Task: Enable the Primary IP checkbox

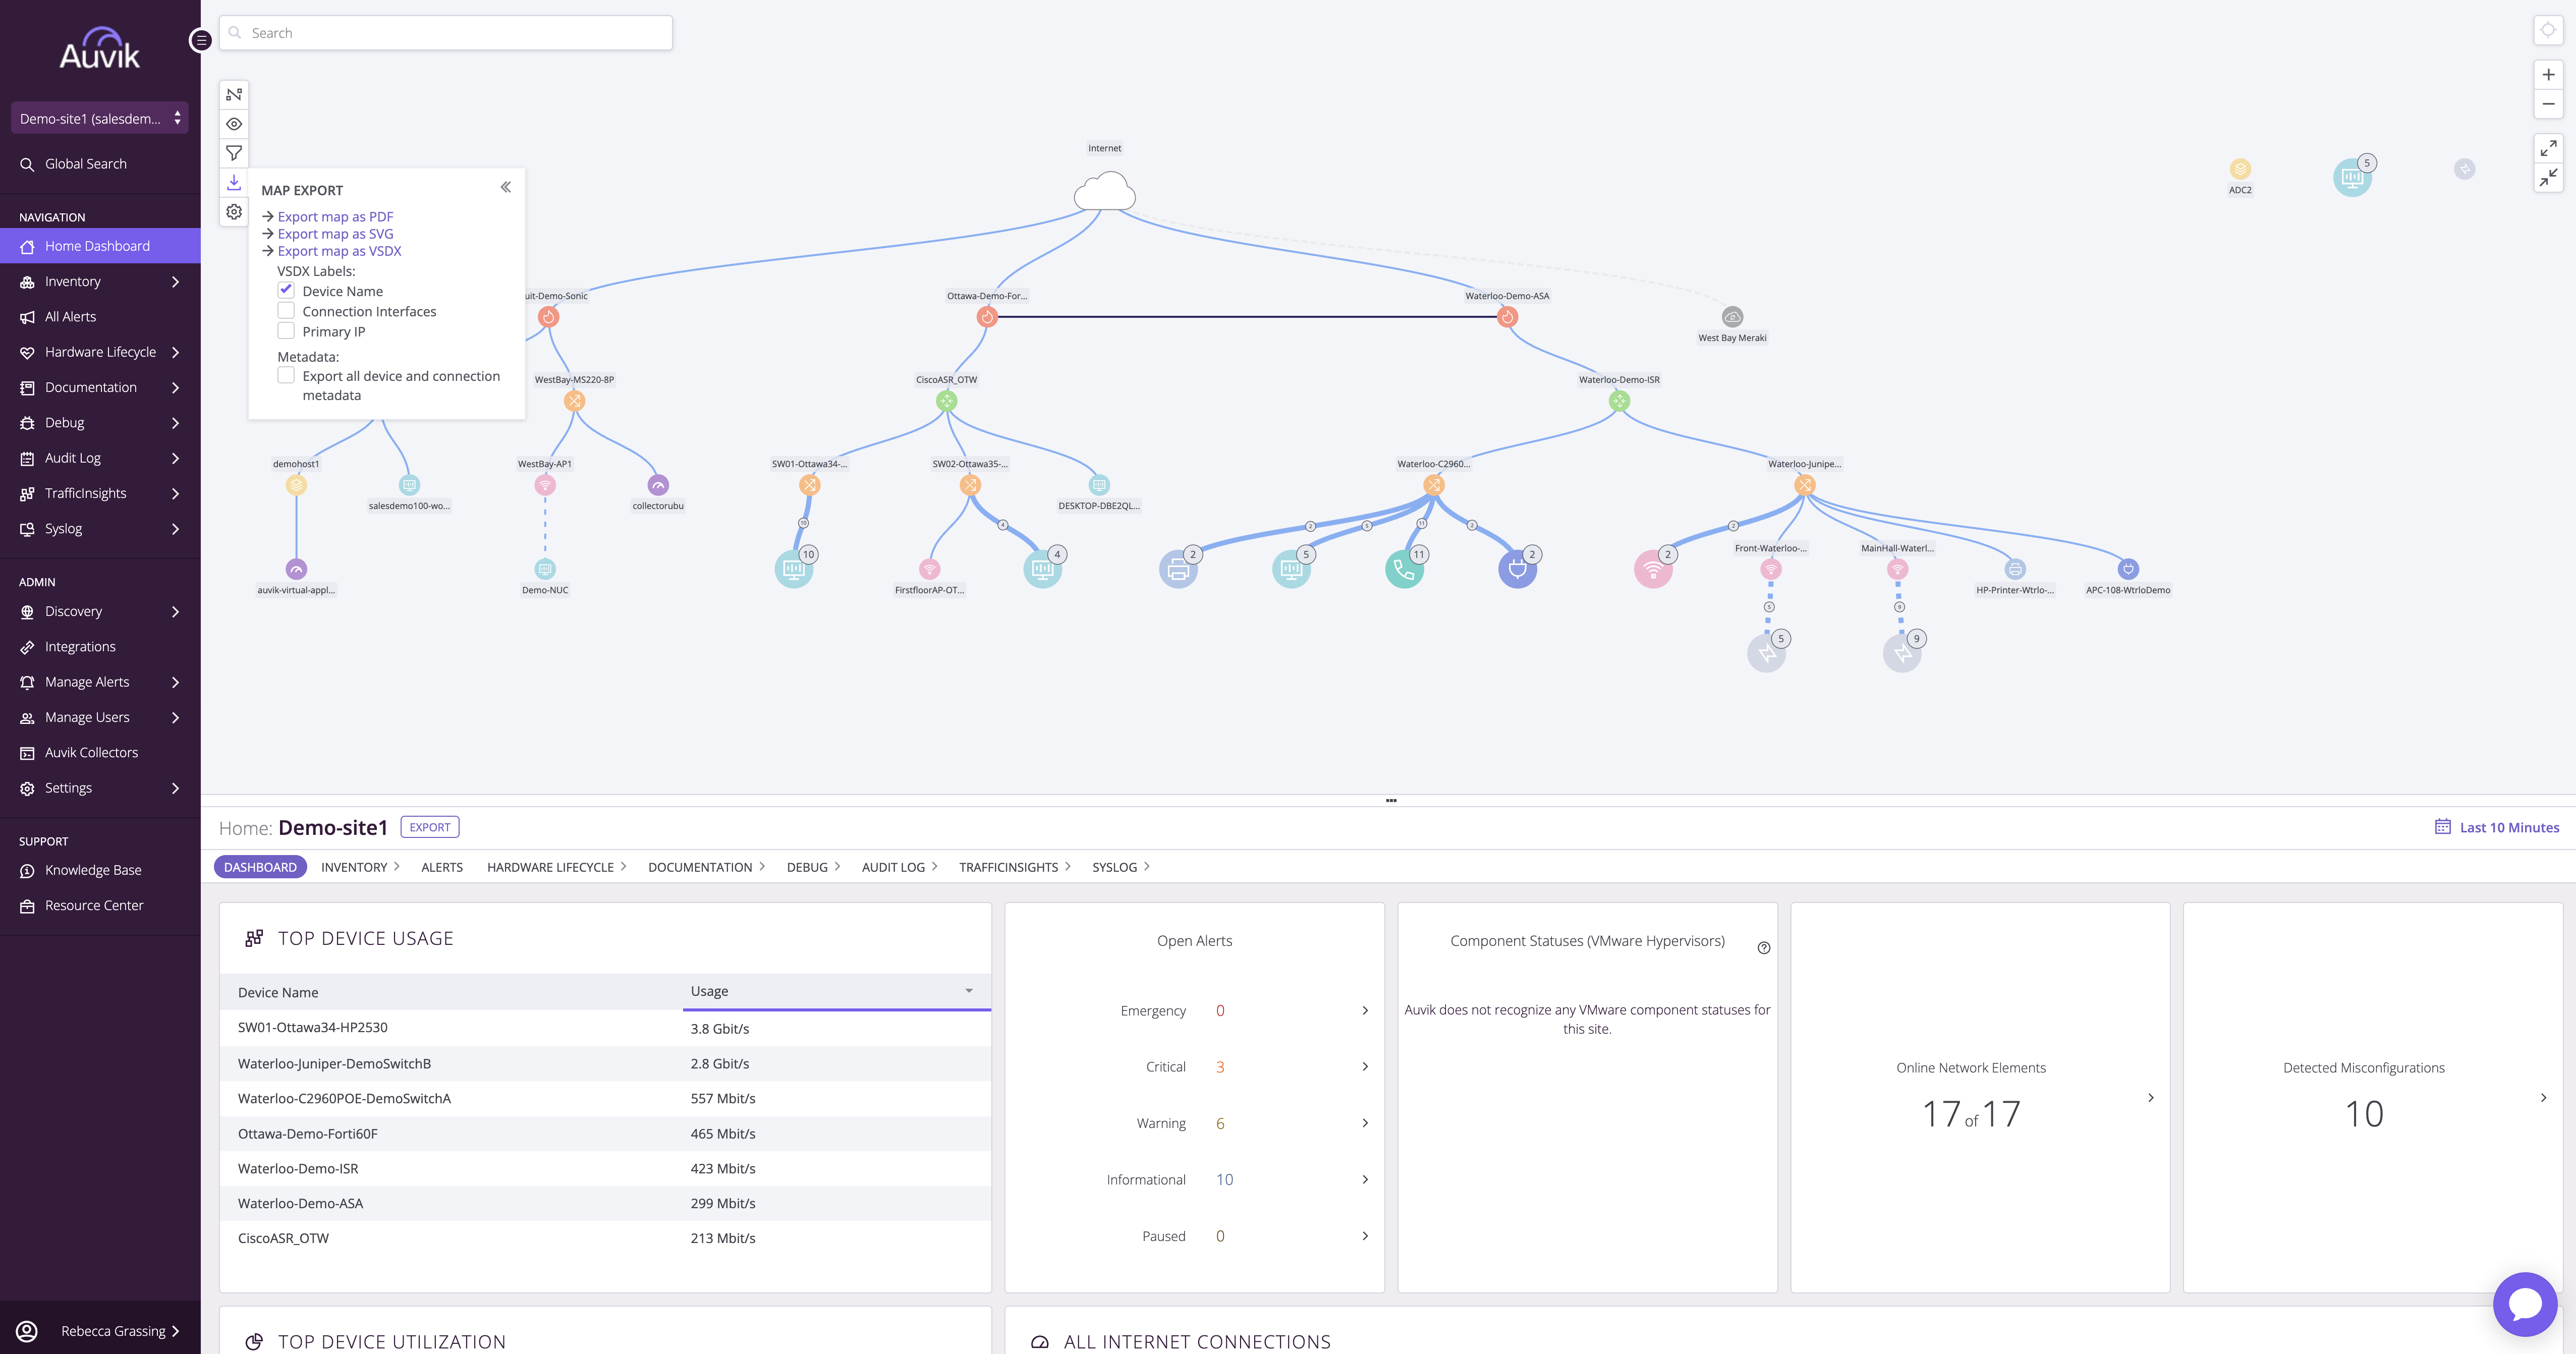Action: pyautogui.click(x=286, y=331)
